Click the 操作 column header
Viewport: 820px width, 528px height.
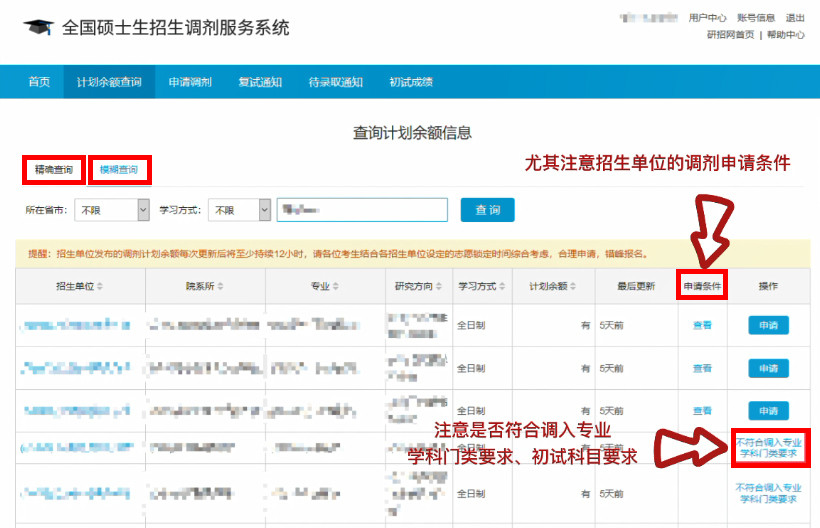pyautogui.click(x=768, y=286)
